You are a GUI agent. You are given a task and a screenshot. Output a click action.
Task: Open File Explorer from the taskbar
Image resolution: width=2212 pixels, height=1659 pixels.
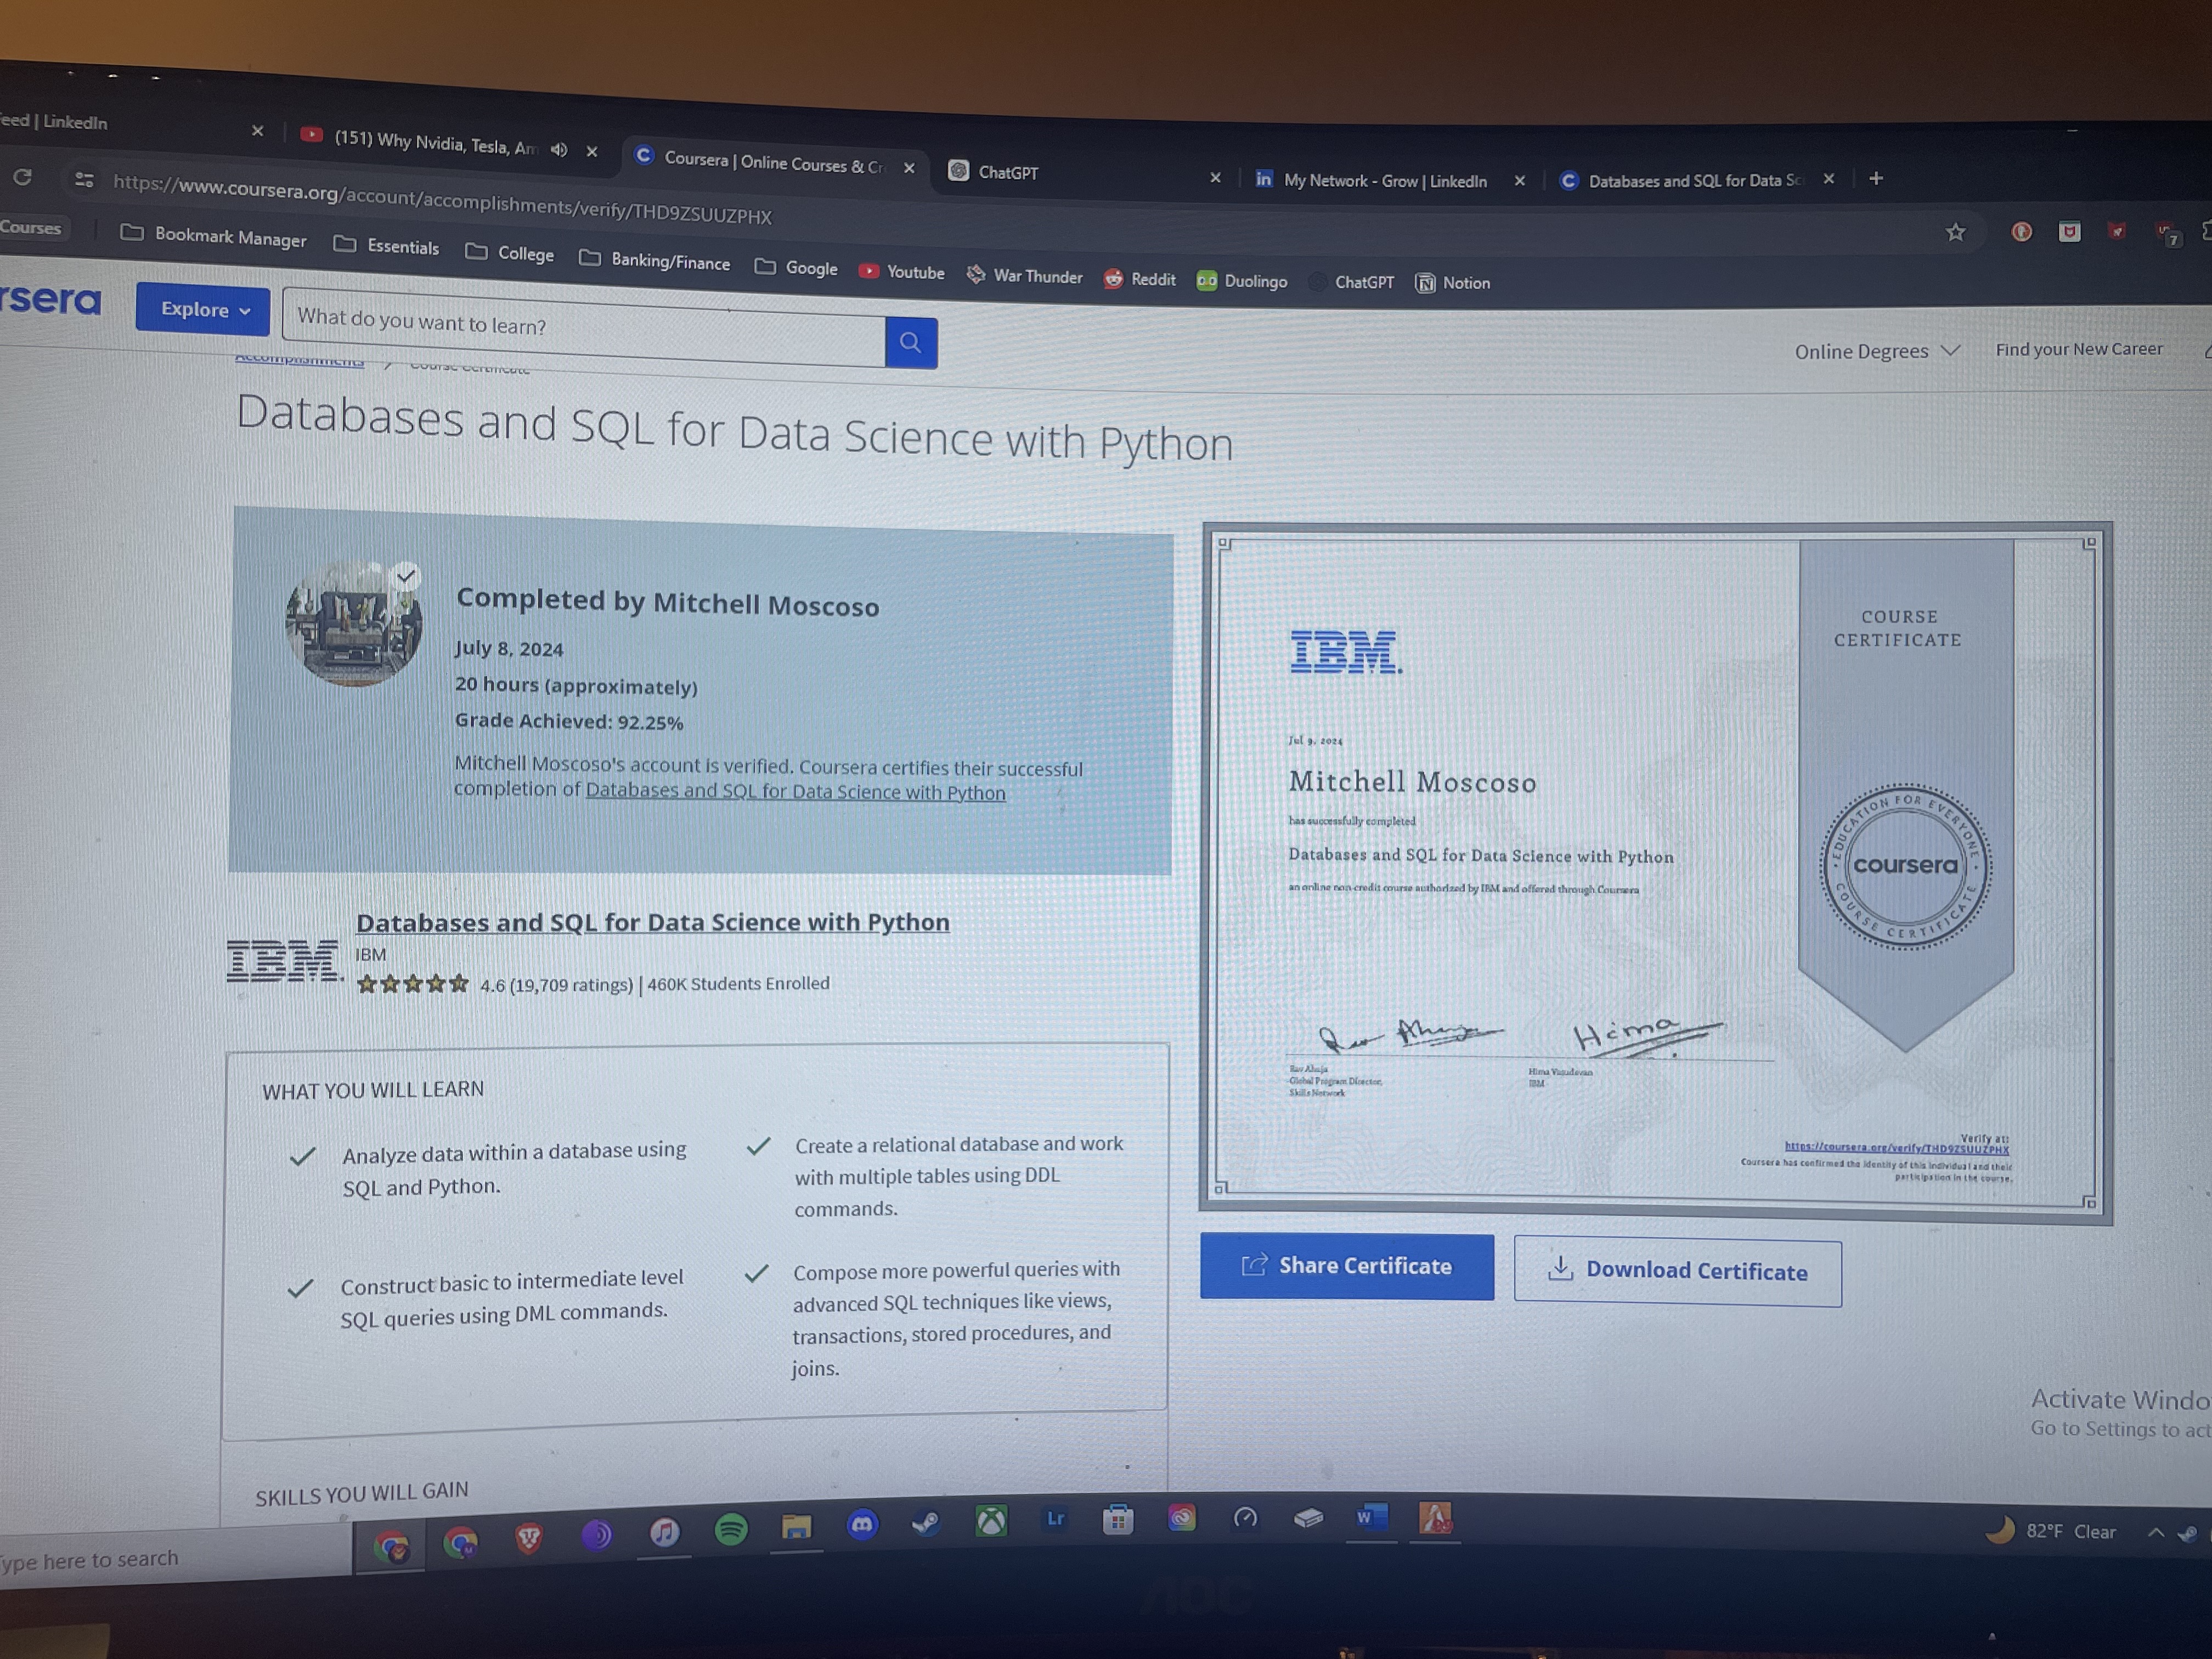pyautogui.click(x=796, y=1526)
